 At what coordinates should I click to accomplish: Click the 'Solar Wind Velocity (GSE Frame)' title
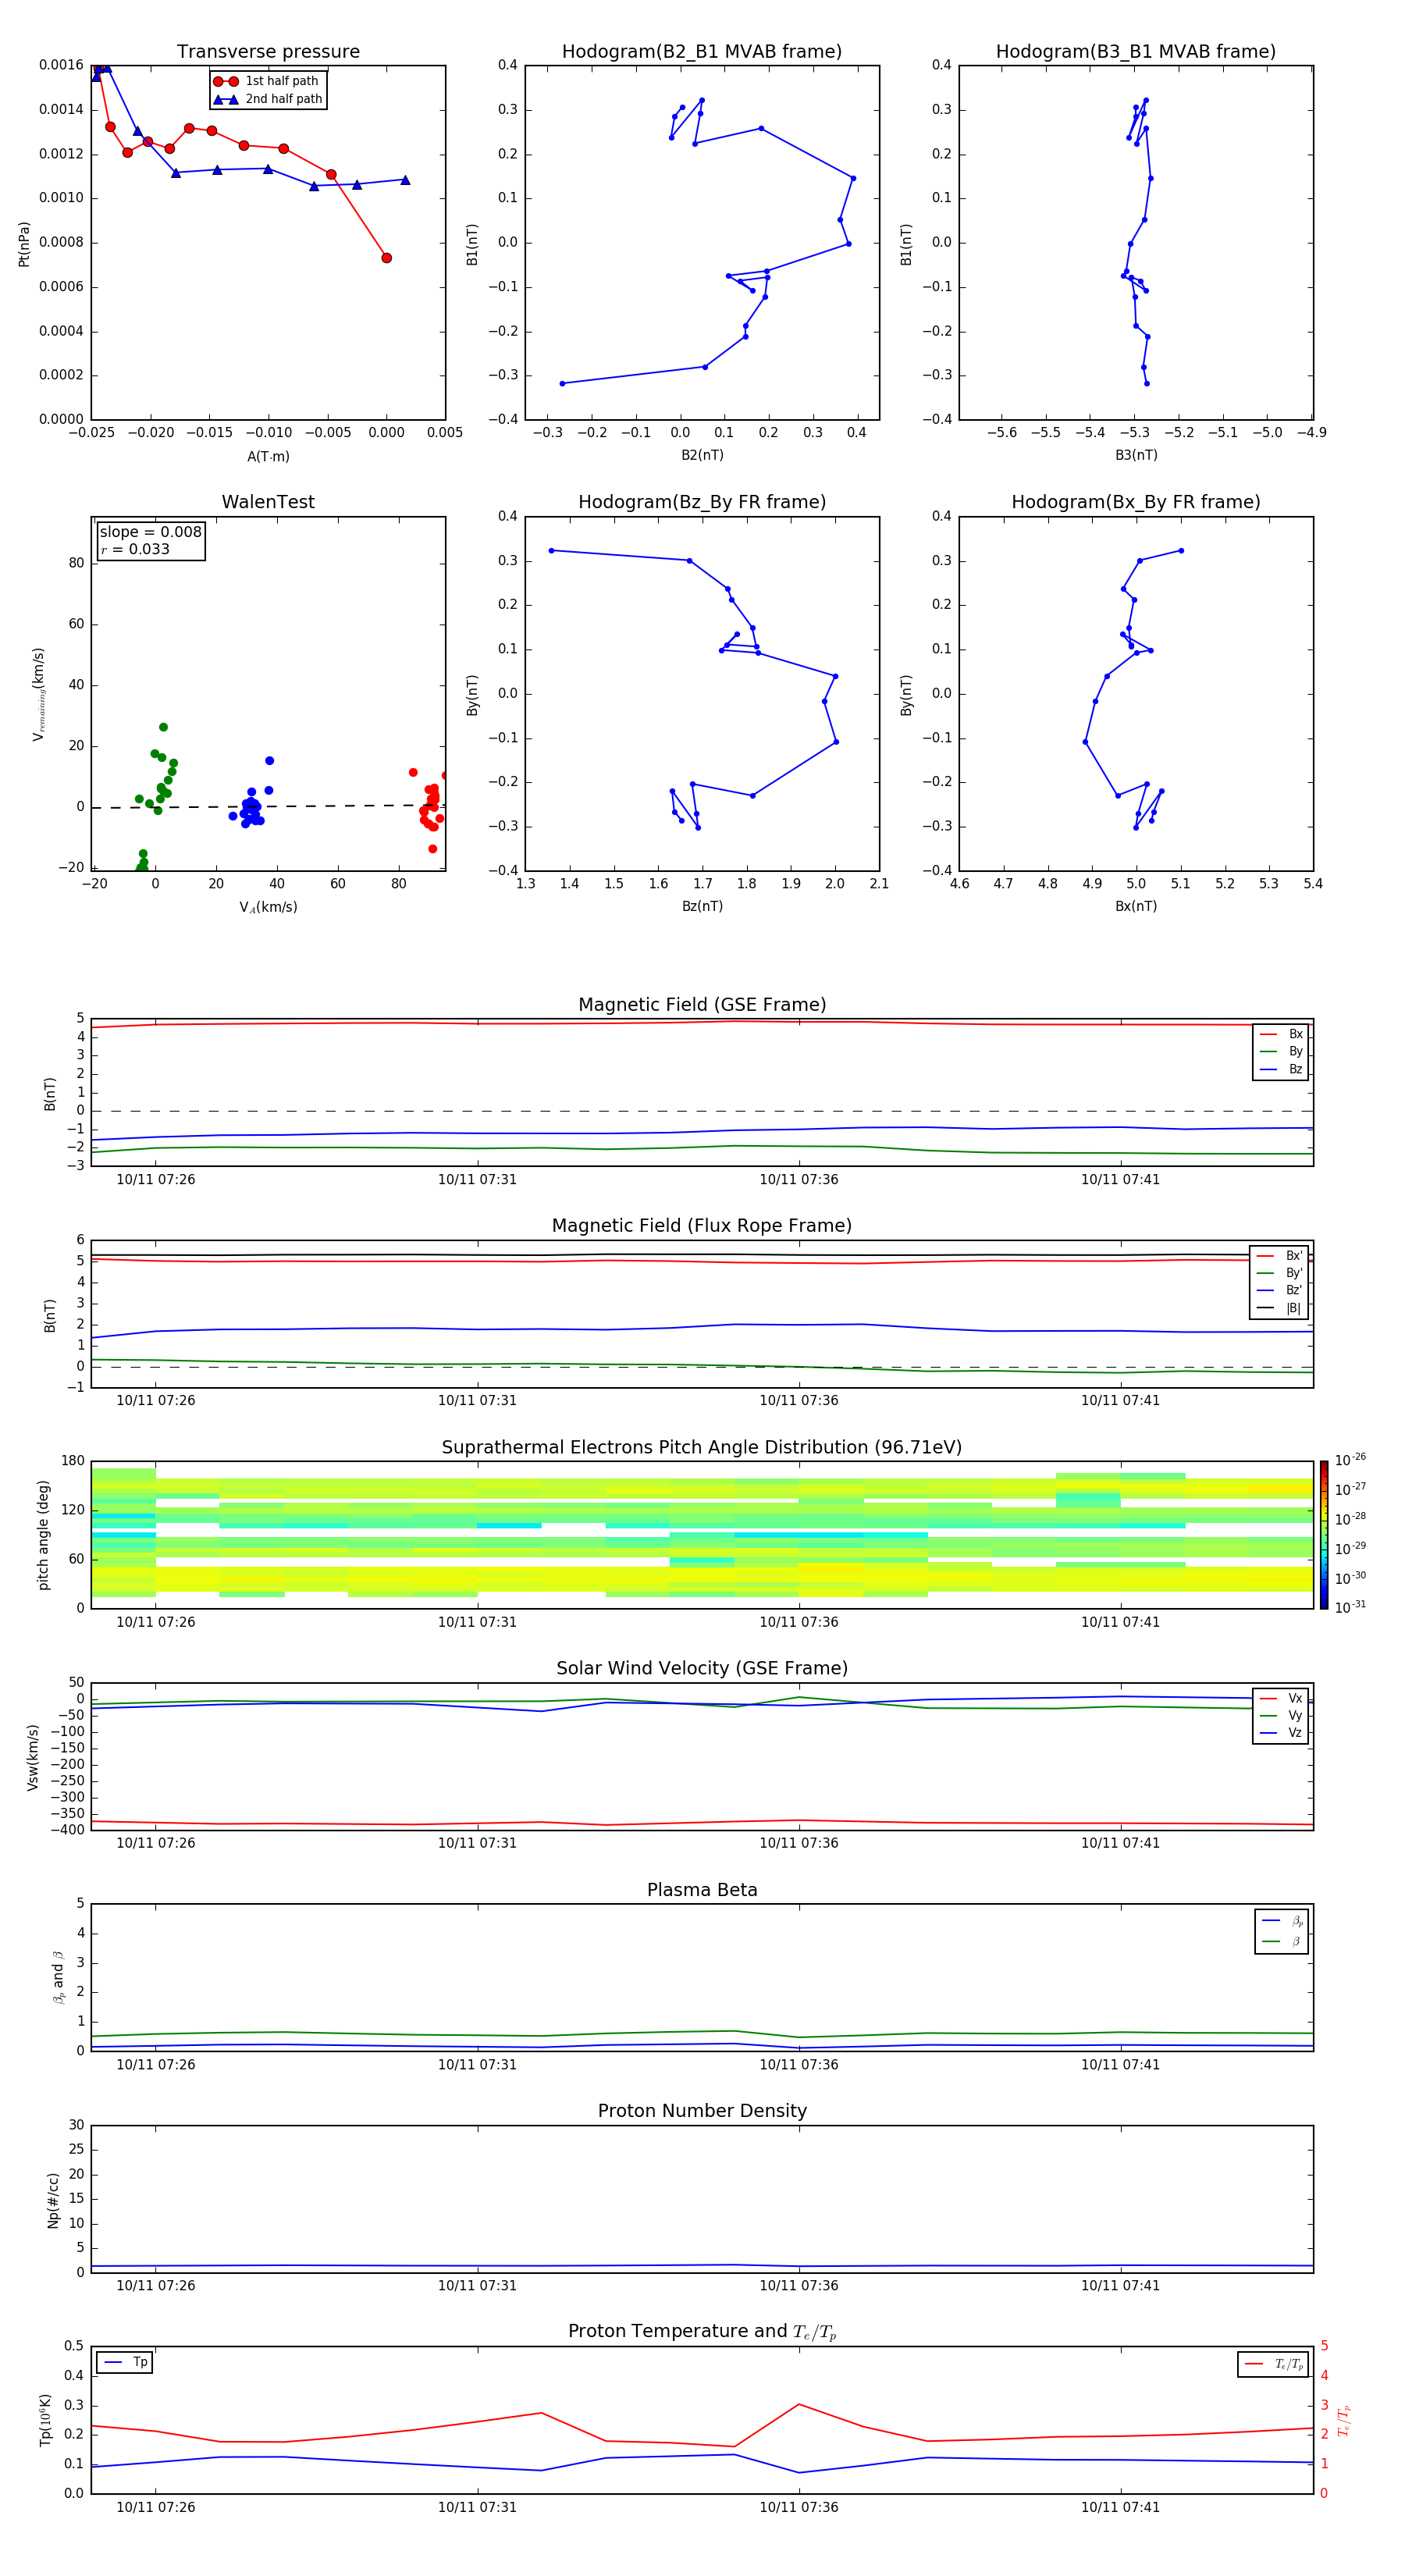tap(702, 1668)
